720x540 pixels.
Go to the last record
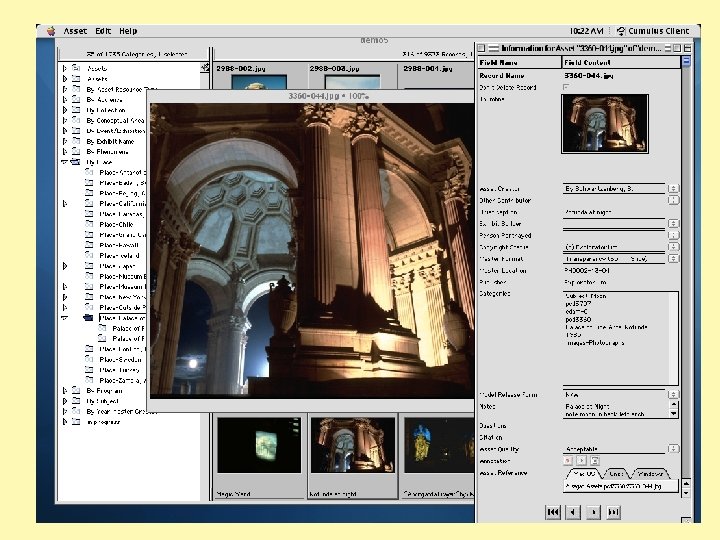(613, 511)
